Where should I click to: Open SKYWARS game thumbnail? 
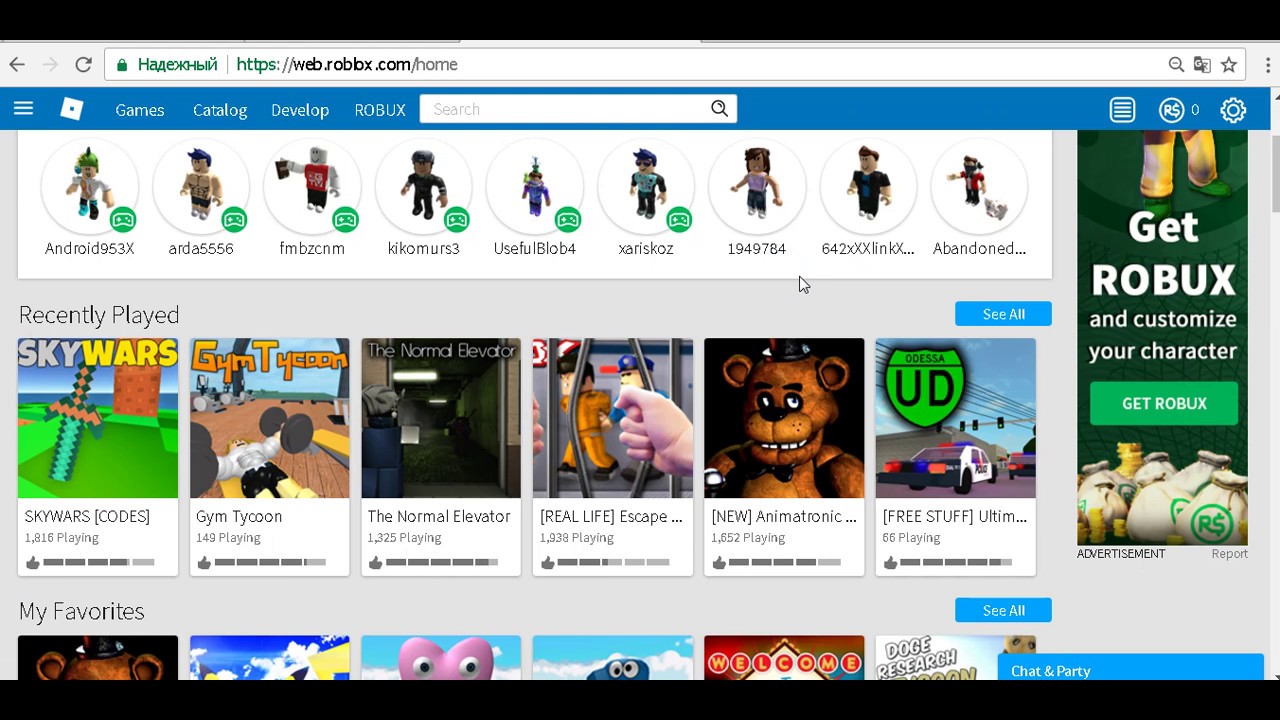pos(98,418)
